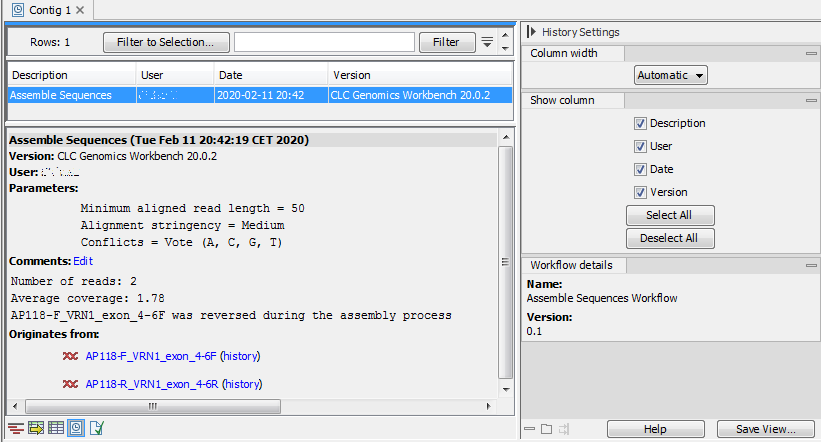Open the second view icon in the bottom toolbar
This screenshot has height=442, width=821.
click(36, 429)
